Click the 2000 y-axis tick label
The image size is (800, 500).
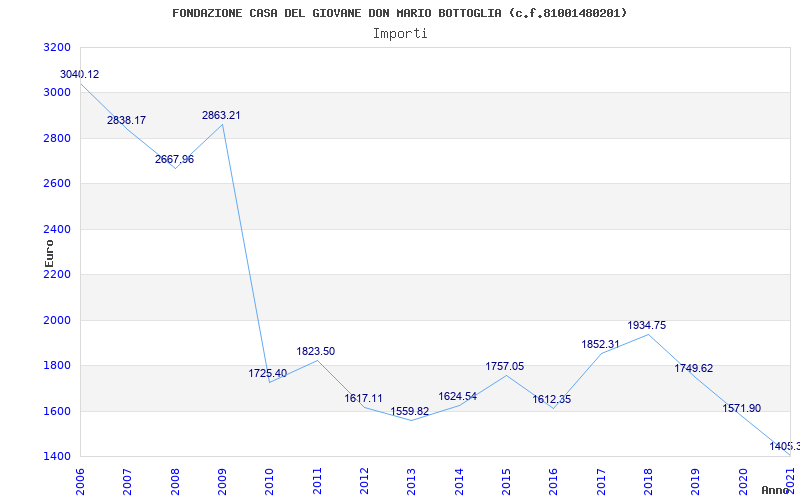(x=57, y=320)
